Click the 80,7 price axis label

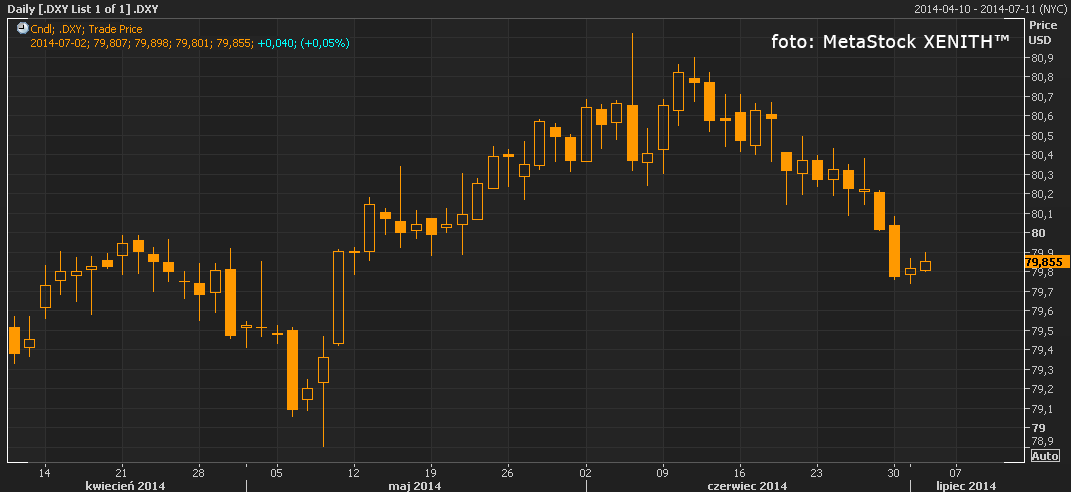pyautogui.click(x=1041, y=97)
